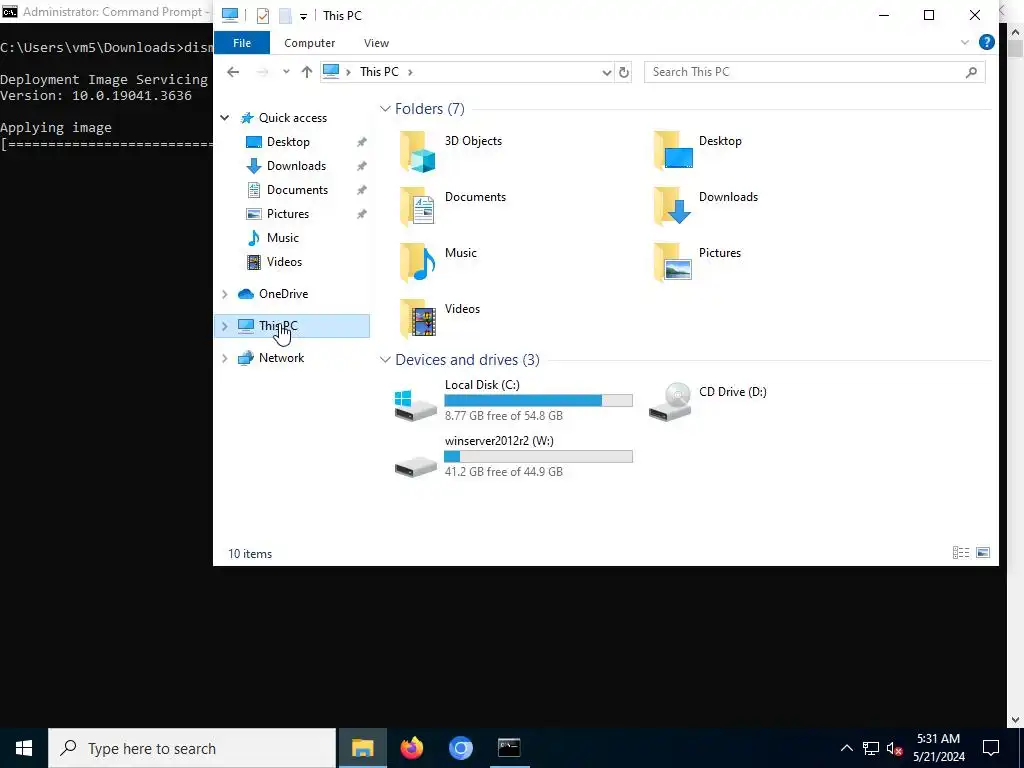The height and width of the screenshot is (768, 1024).
Task: Expand the Network tree node
Action: (225, 358)
